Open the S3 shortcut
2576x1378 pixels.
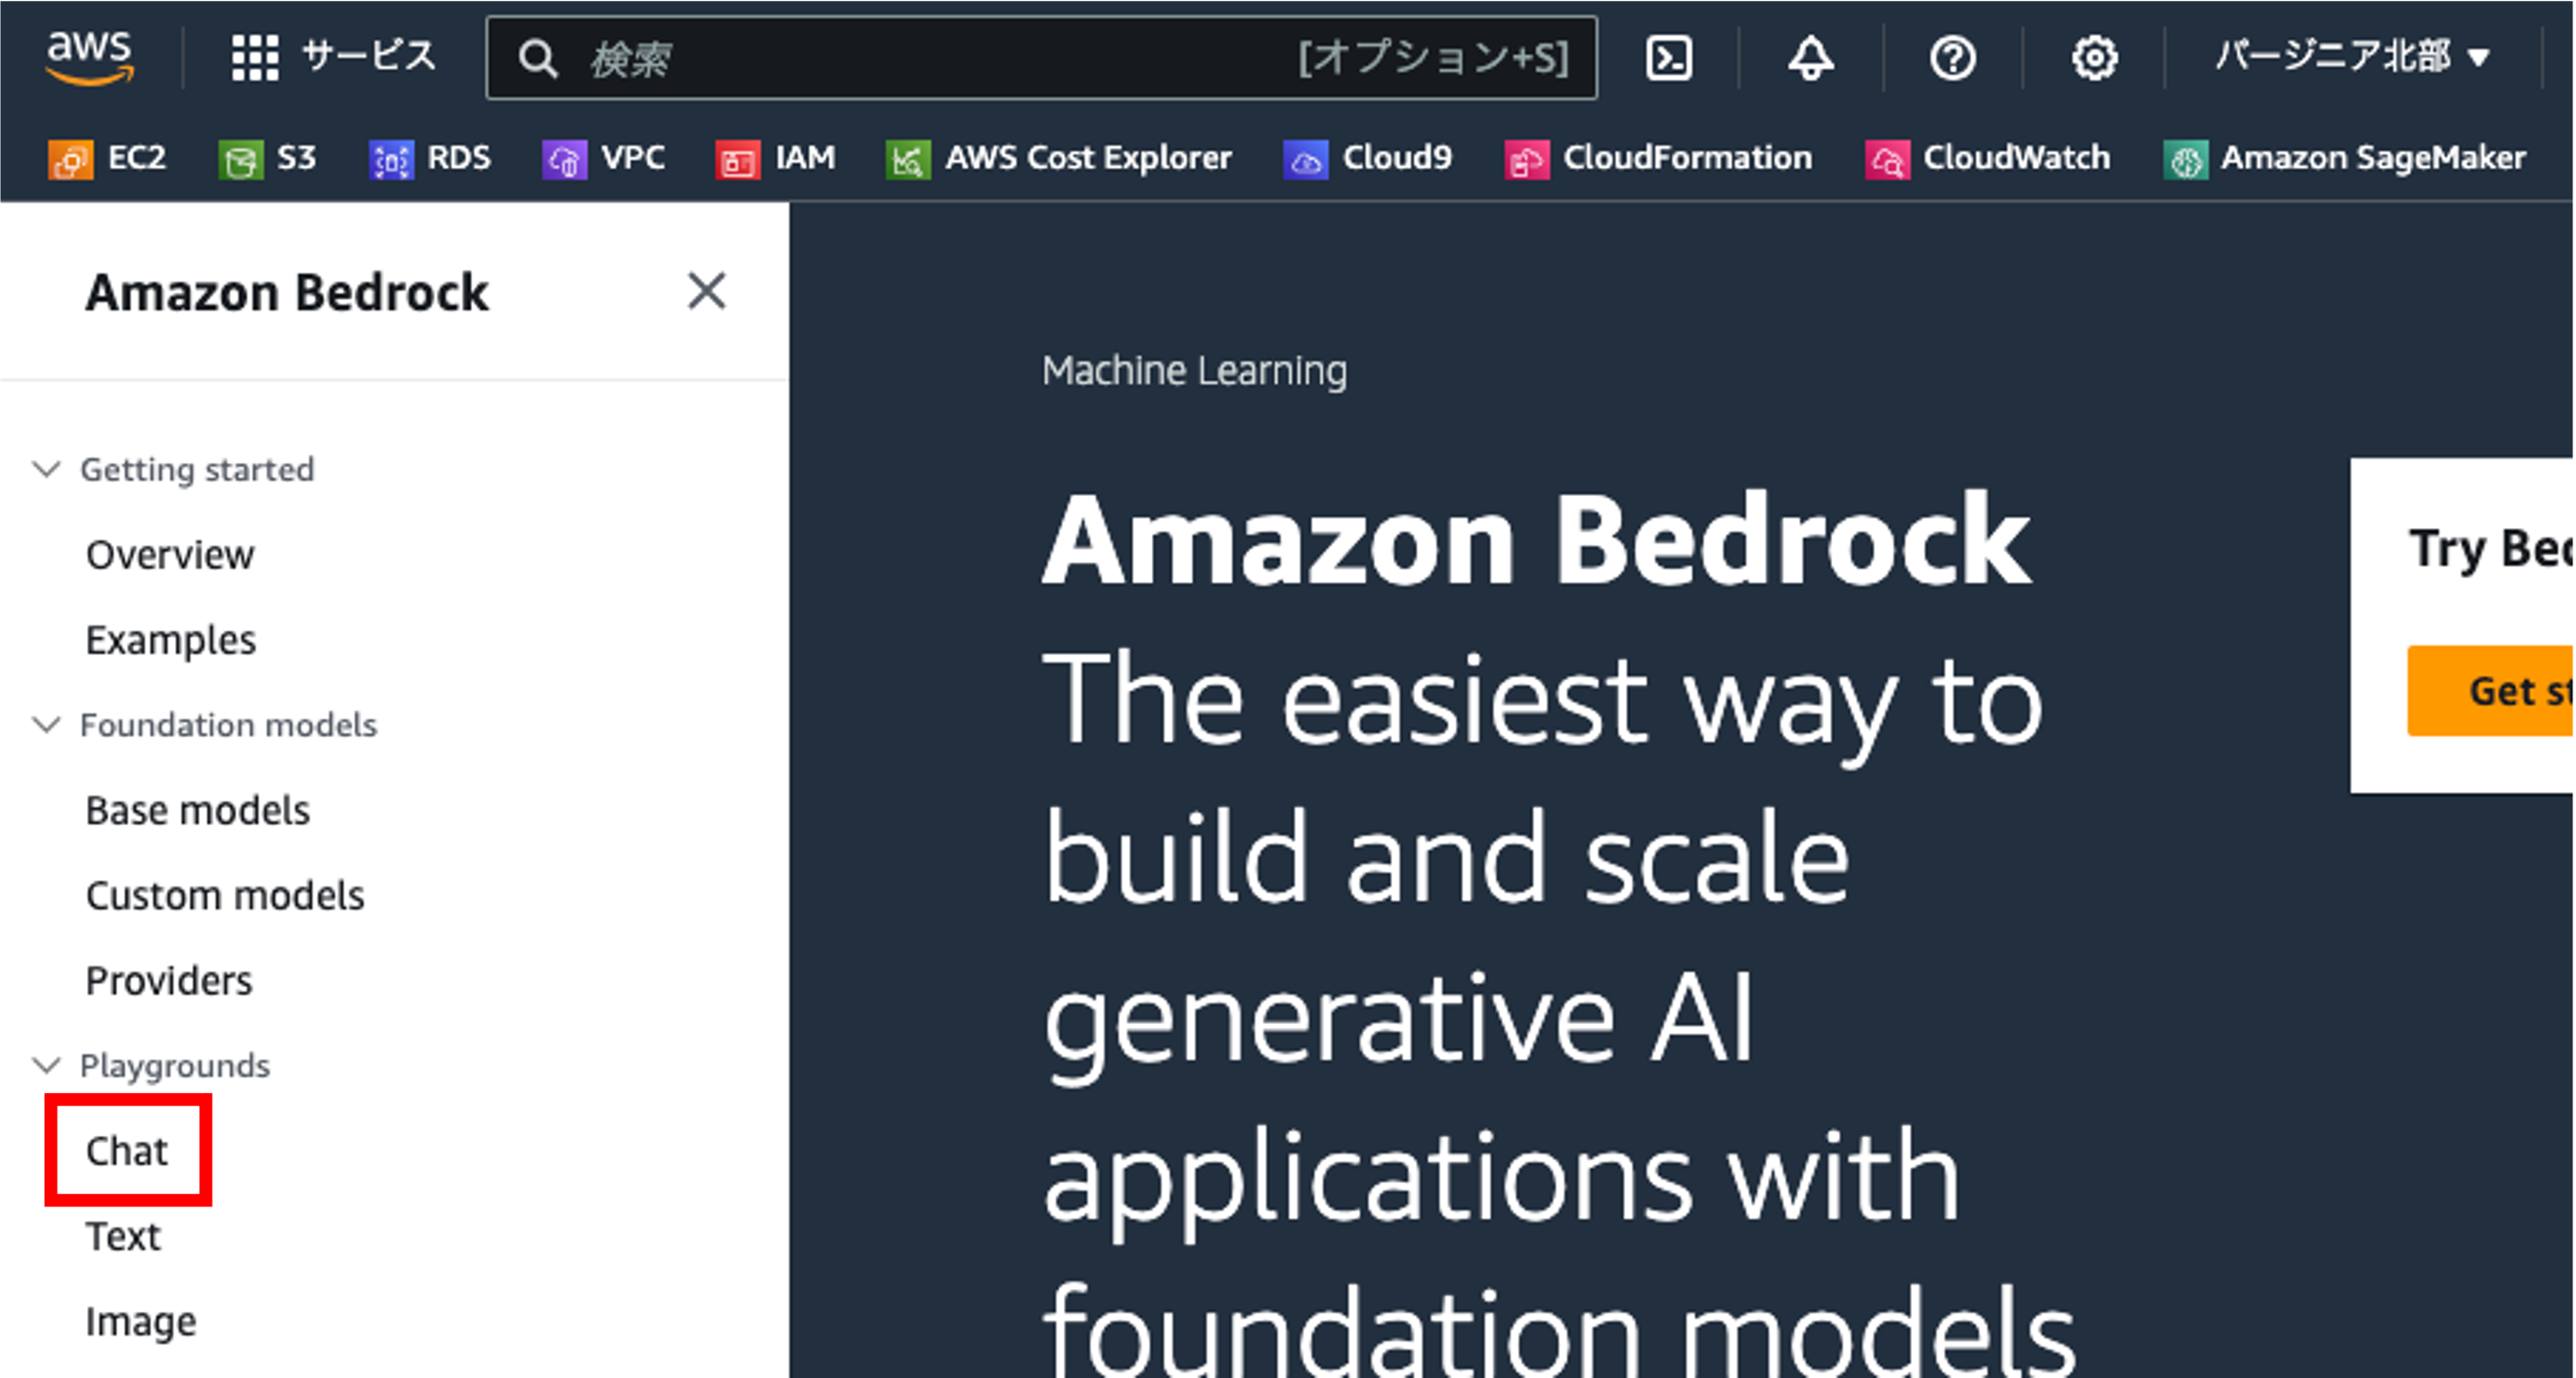click(x=267, y=158)
